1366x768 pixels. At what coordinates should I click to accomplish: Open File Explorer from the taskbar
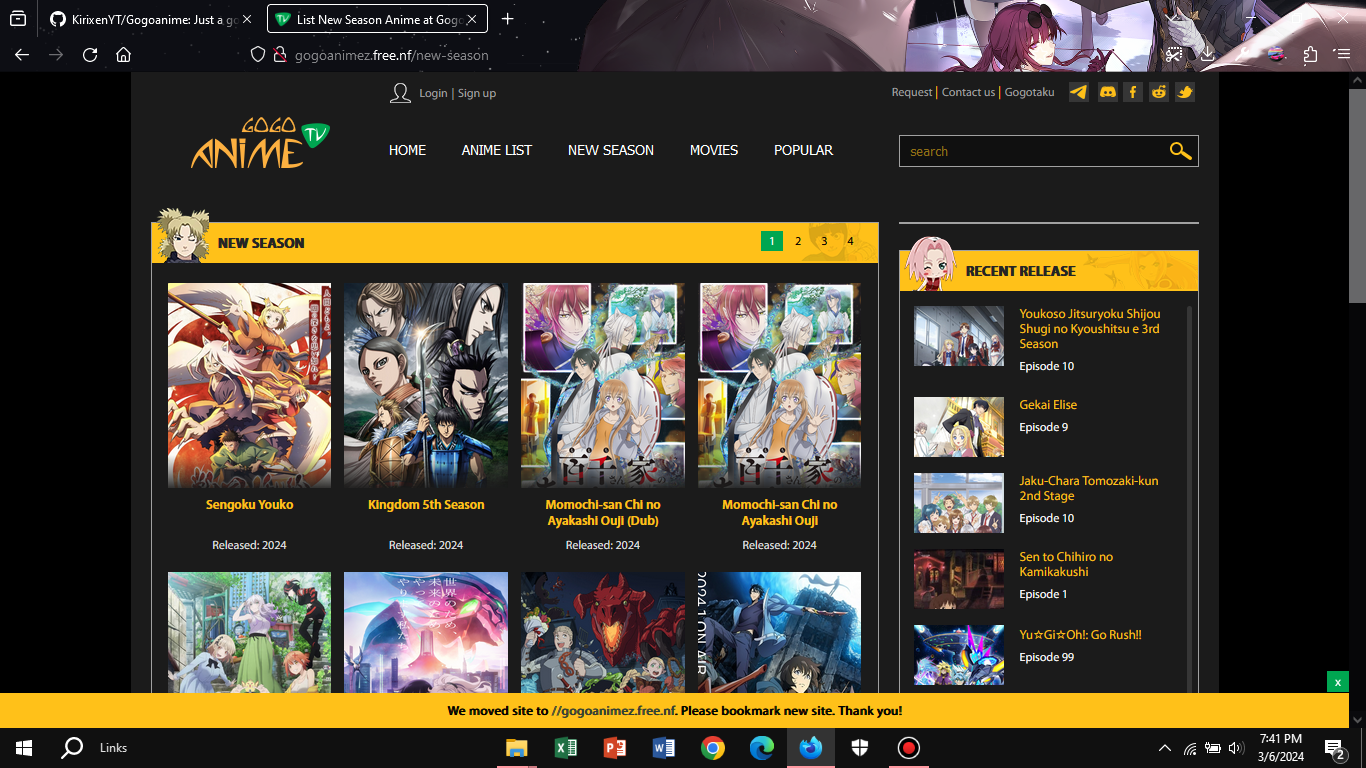(x=517, y=748)
